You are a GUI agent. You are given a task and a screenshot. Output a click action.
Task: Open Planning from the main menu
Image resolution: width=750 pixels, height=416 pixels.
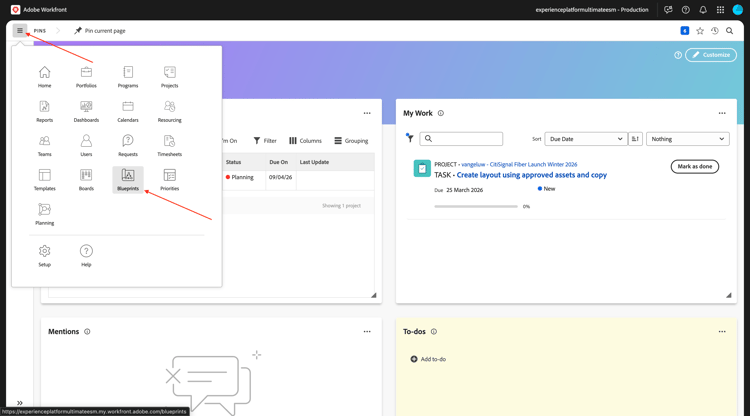coord(44,214)
